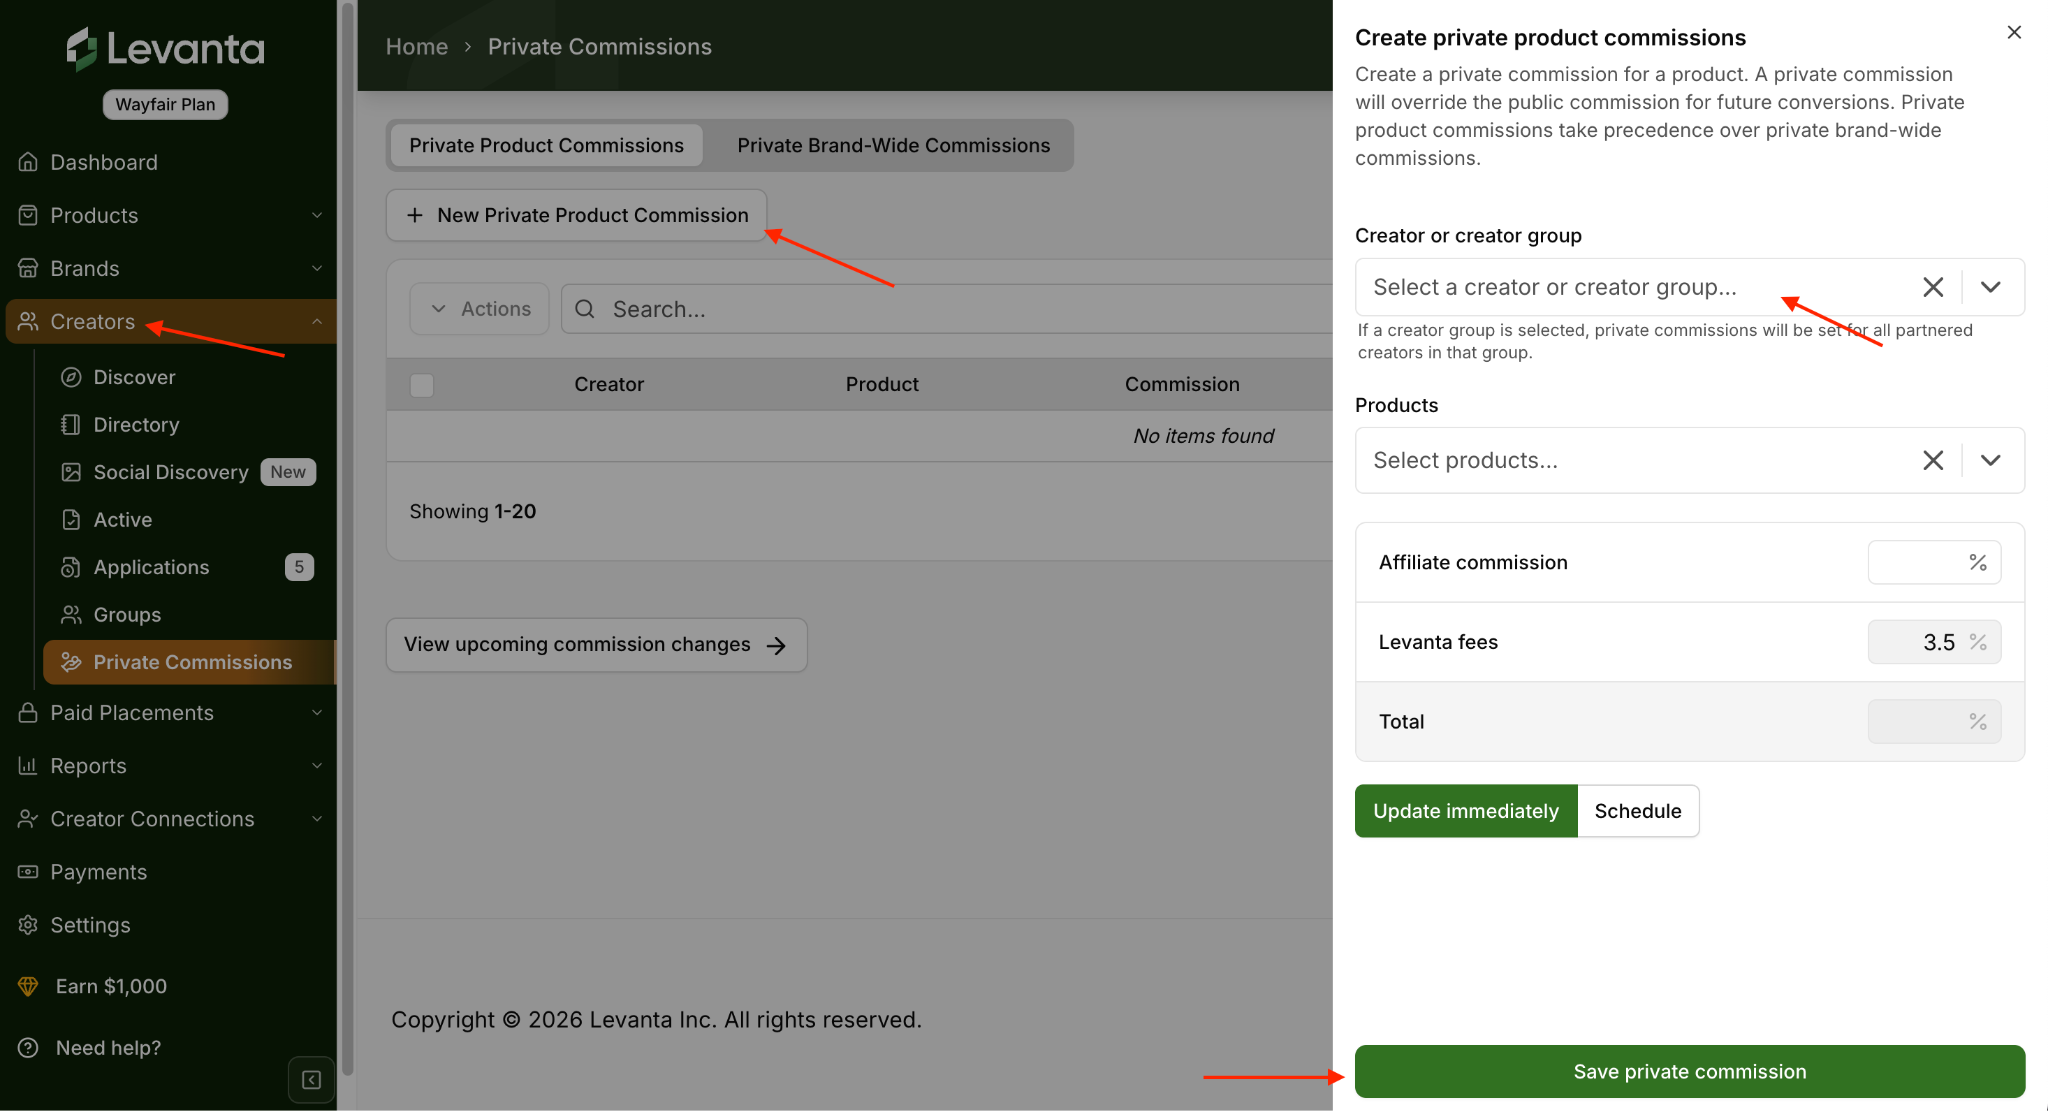Open the Actions dropdown
The height and width of the screenshot is (1111, 2048).
(479, 309)
